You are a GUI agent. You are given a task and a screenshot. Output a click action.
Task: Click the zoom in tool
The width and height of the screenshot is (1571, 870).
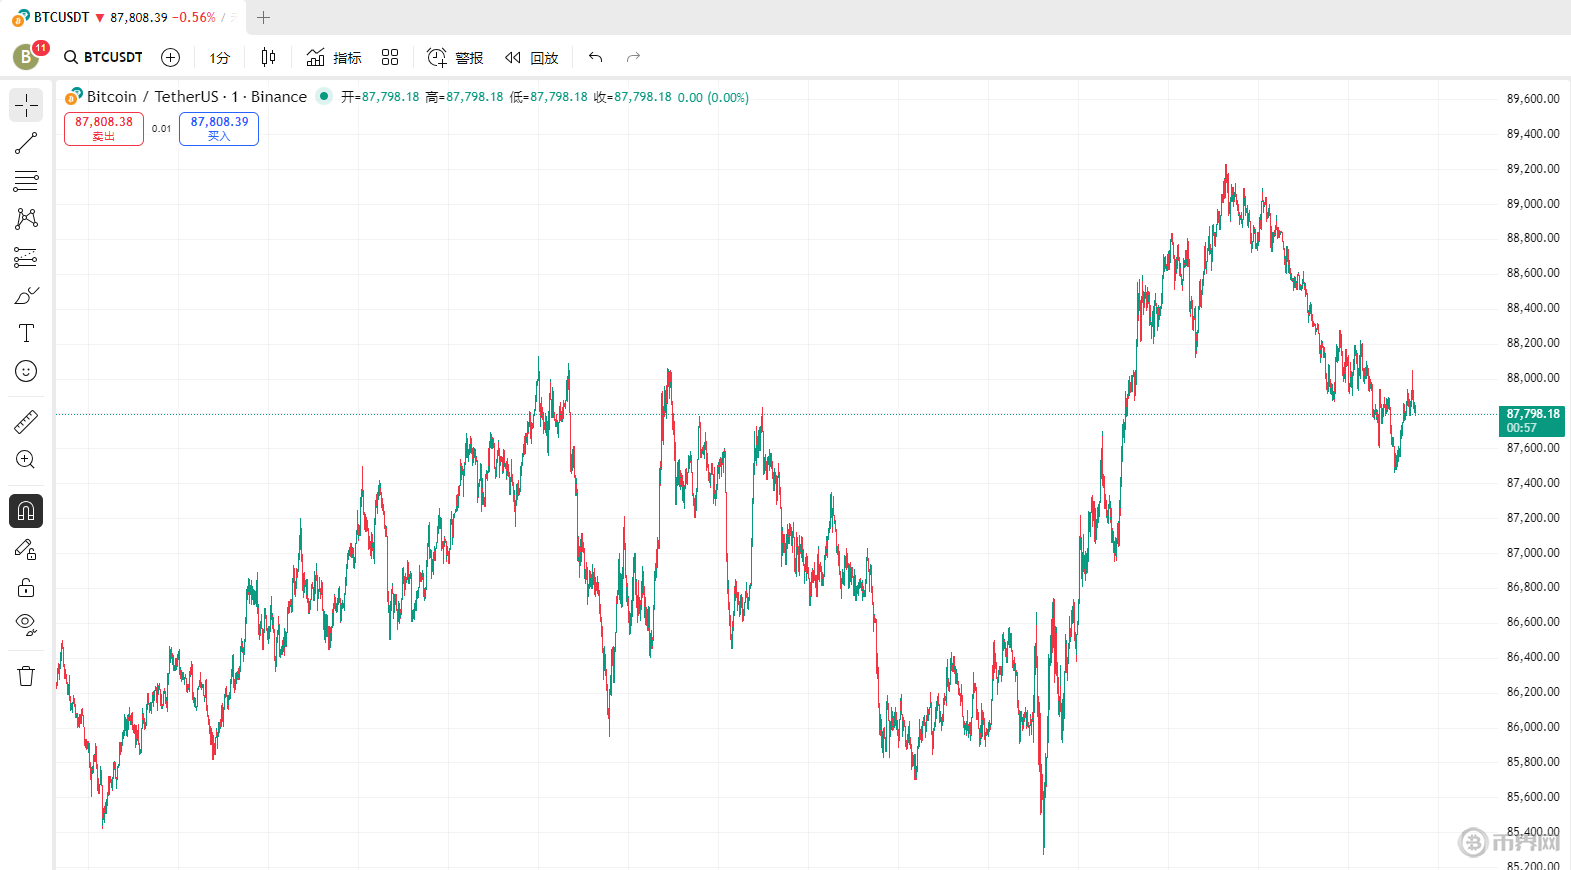(x=26, y=460)
